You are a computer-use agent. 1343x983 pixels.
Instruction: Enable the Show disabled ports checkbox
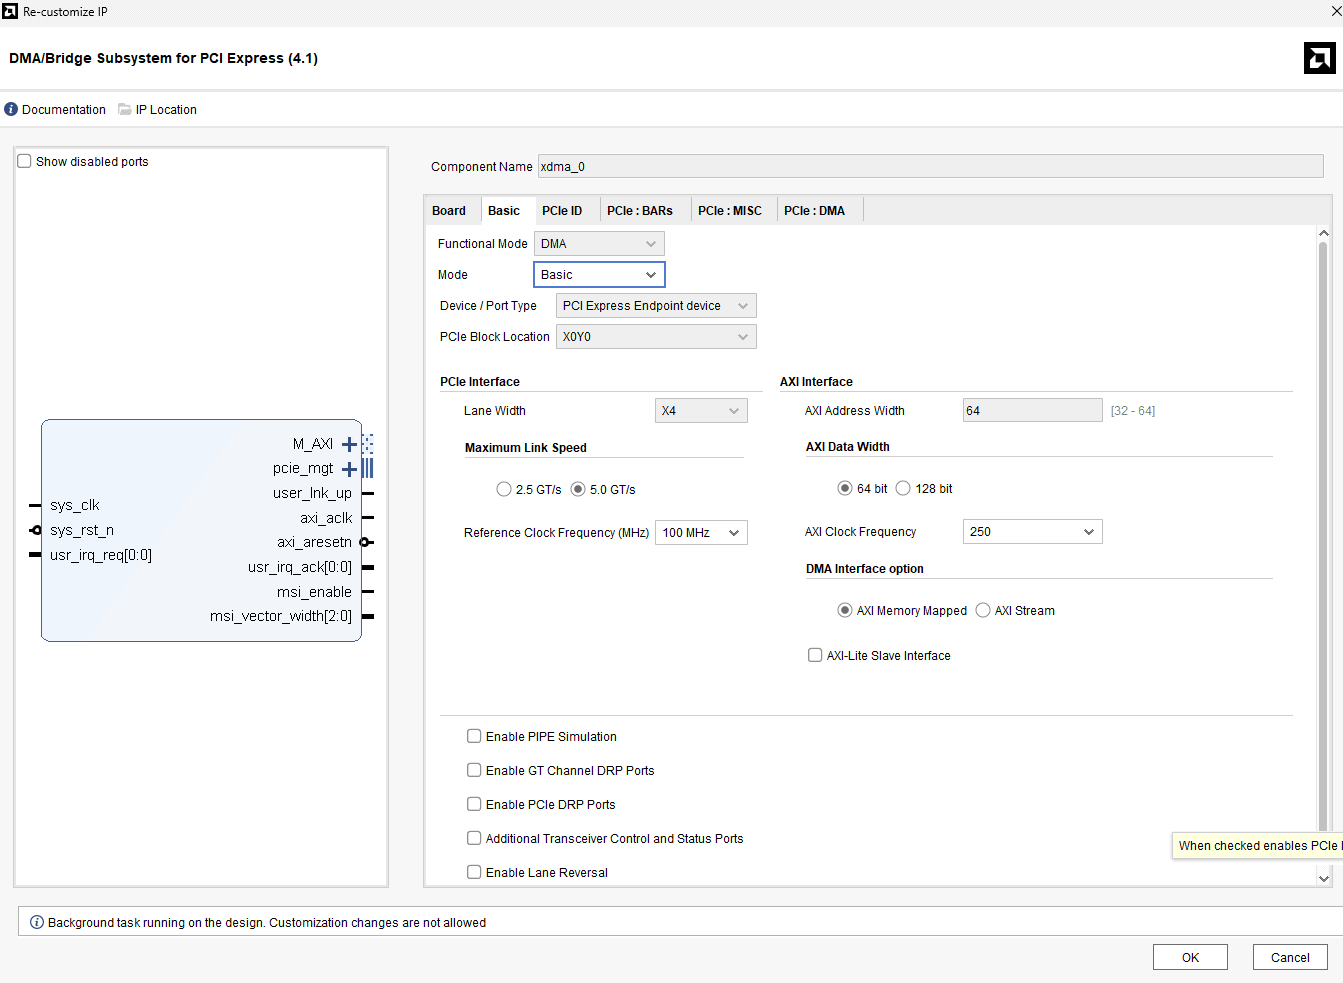[x=25, y=161]
